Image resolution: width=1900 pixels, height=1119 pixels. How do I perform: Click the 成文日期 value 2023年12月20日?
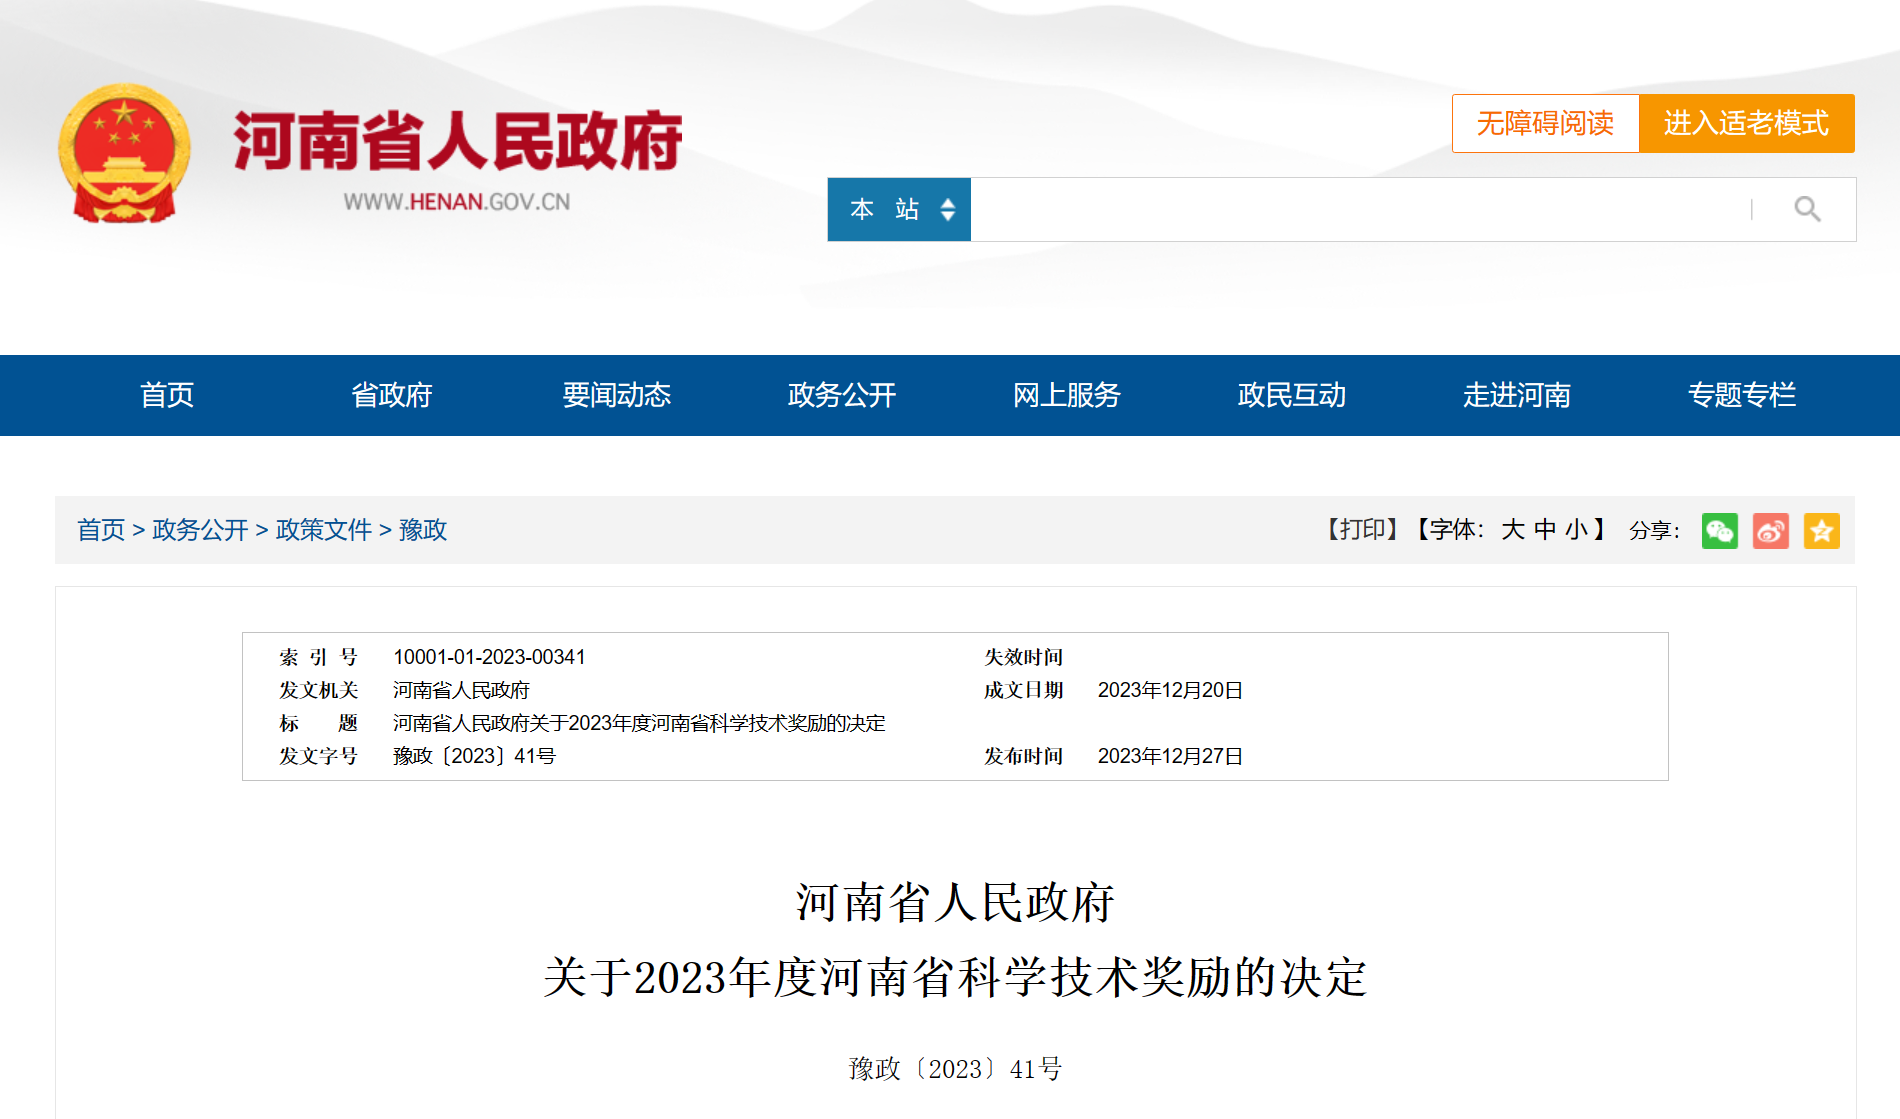(1170, 690)
